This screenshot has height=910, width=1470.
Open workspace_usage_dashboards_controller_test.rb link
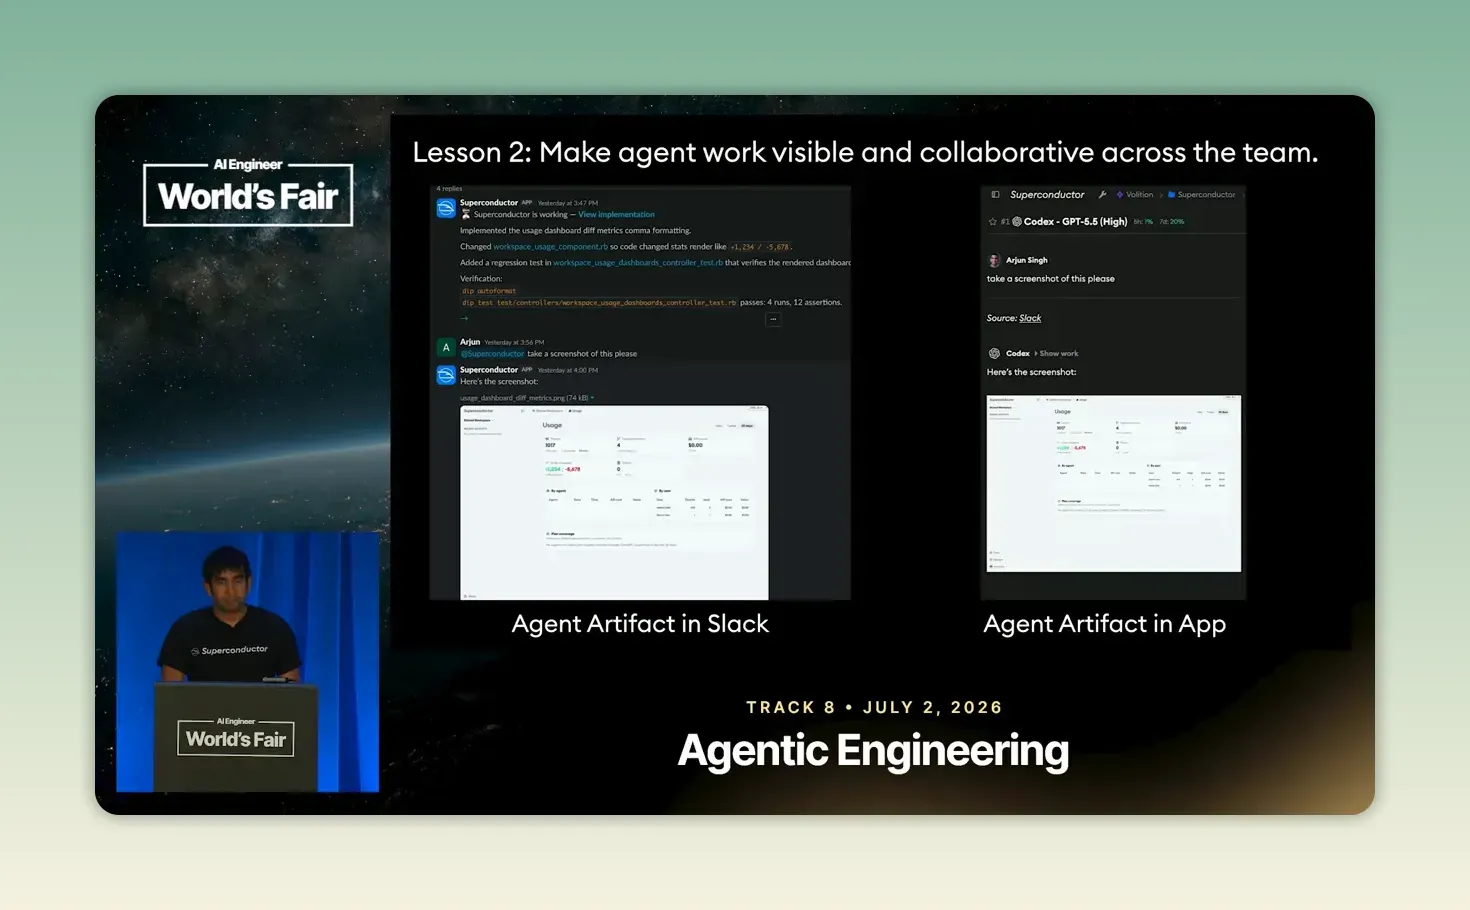(x=638, y=262)
